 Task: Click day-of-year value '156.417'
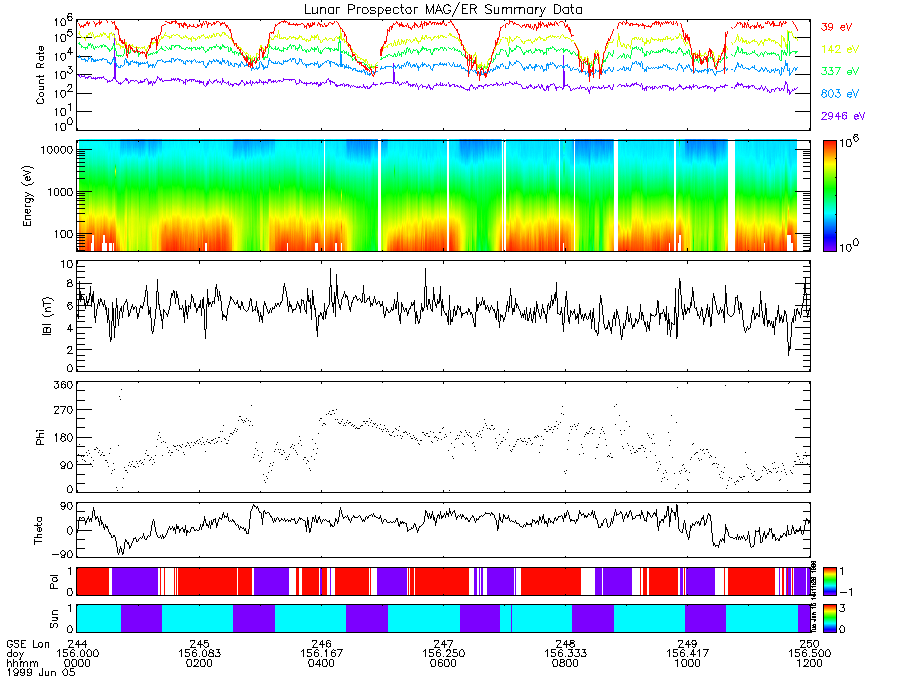687,654
